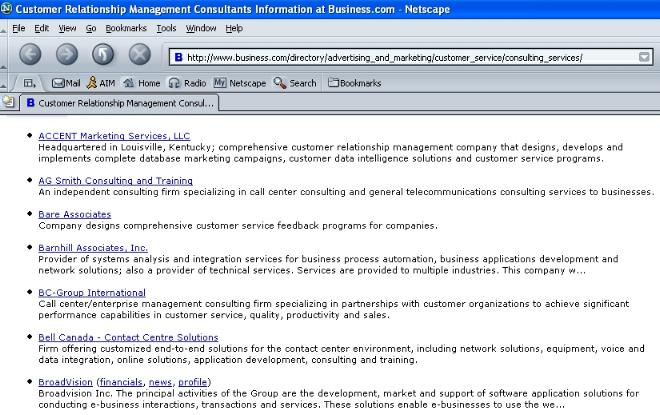Visit the Bare Associates link

(75, 214)
